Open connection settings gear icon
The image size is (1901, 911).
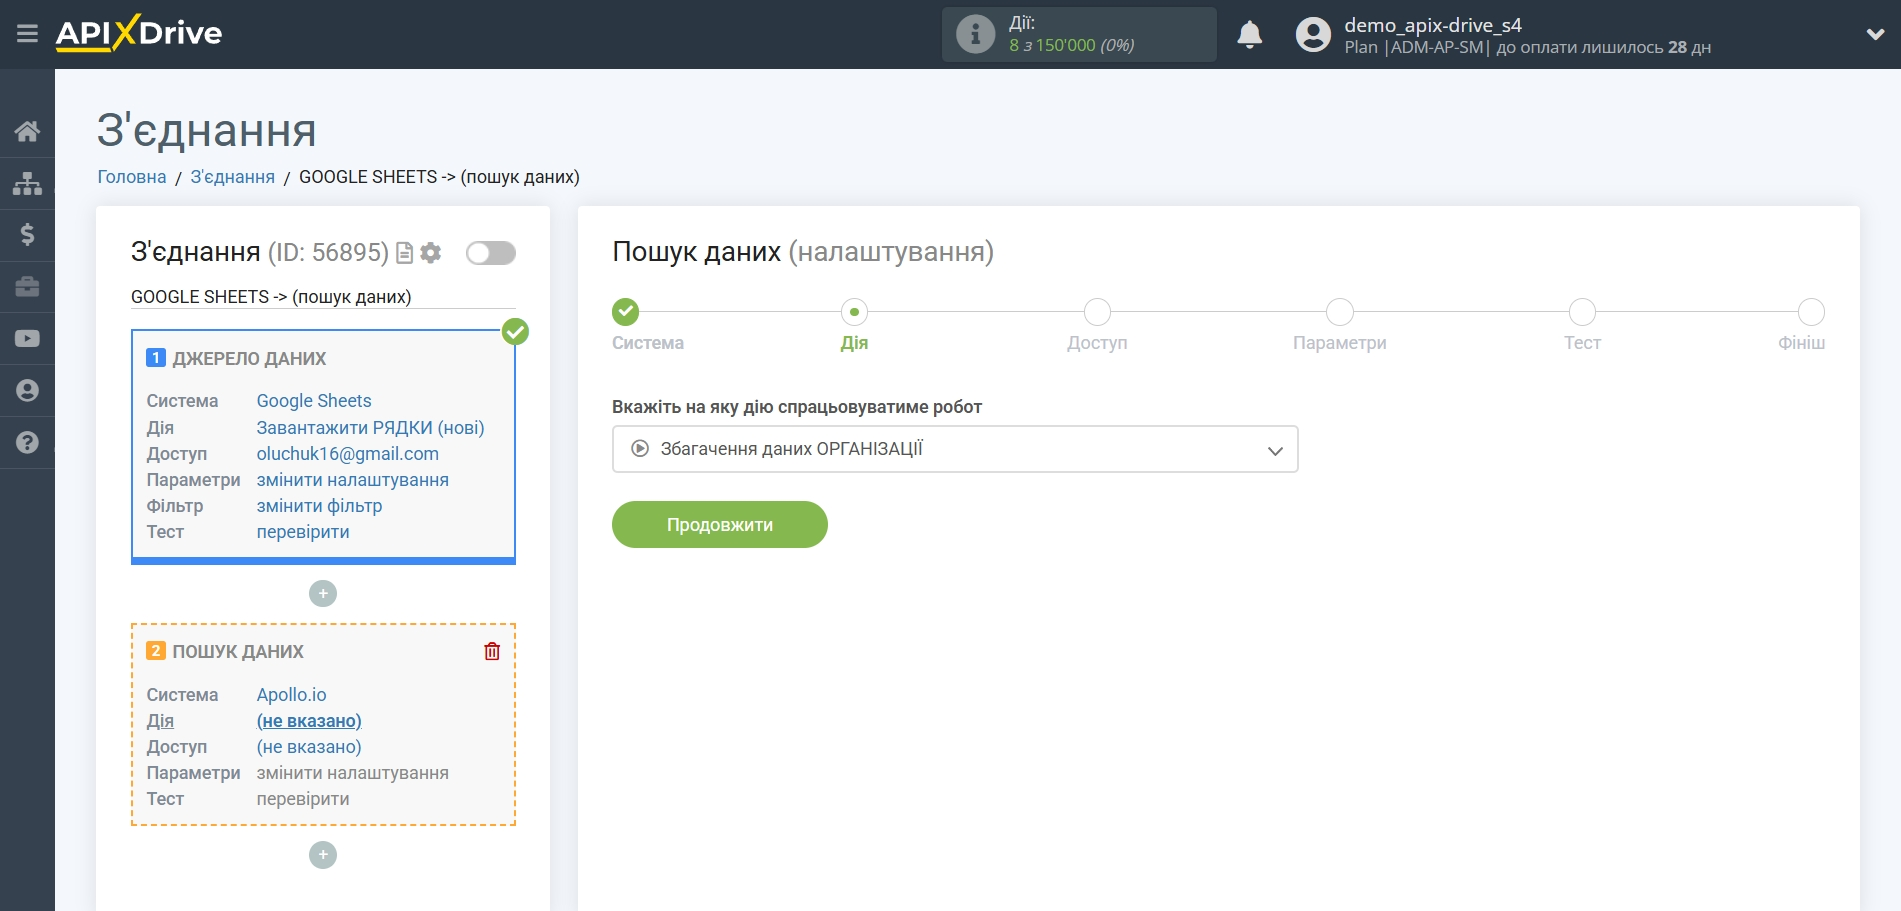[x=430, y=253]
